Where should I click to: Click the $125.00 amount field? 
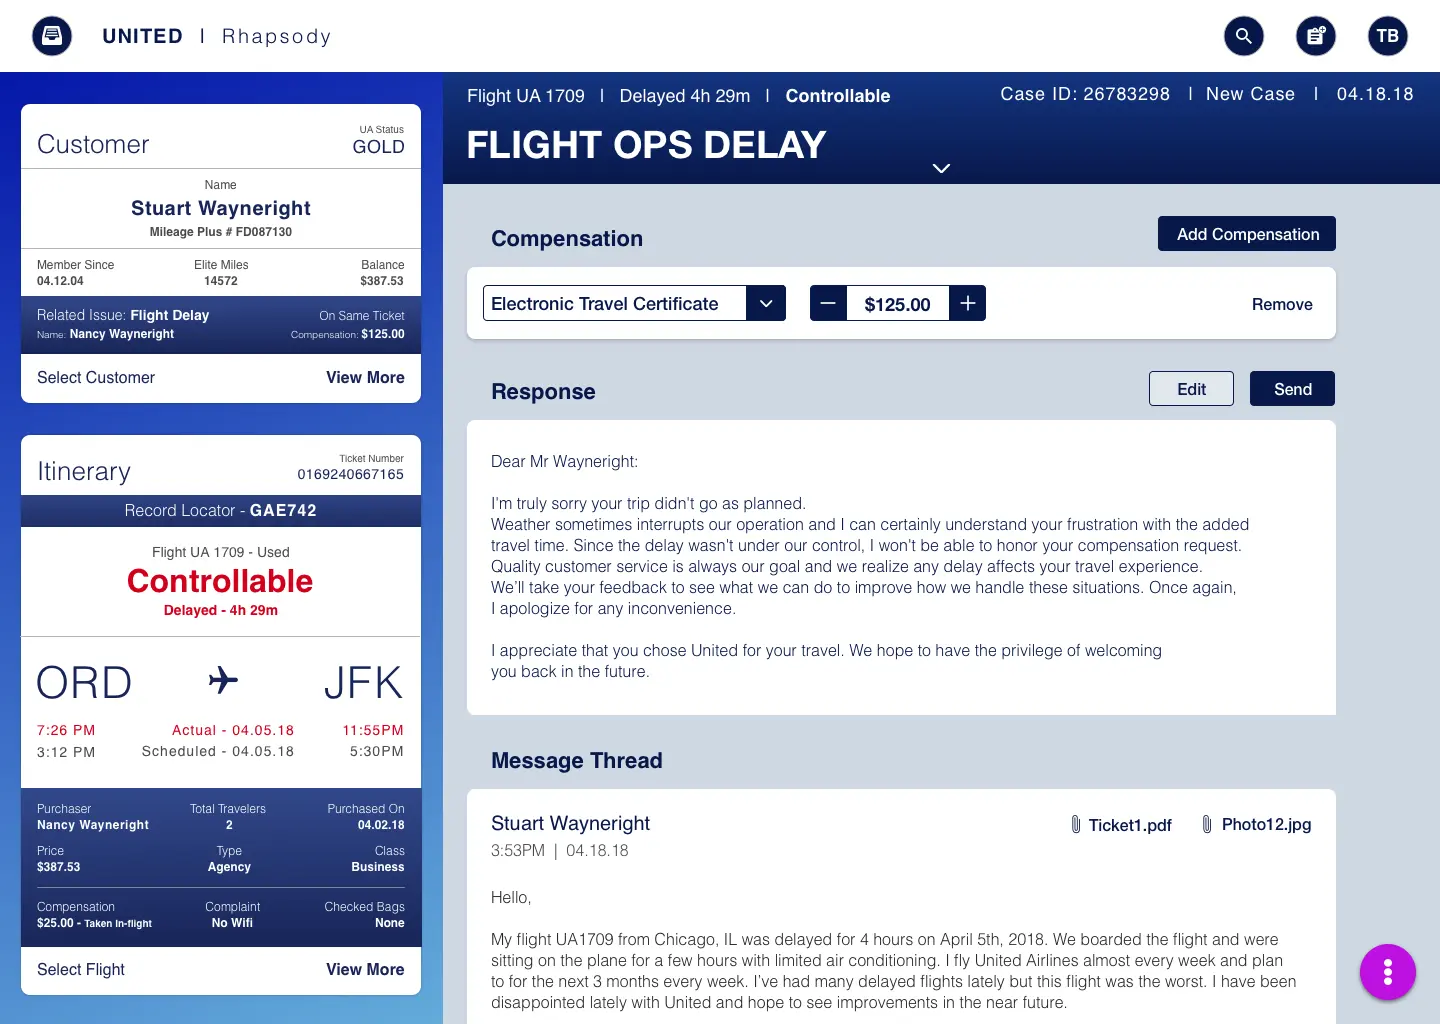[897, 303]
